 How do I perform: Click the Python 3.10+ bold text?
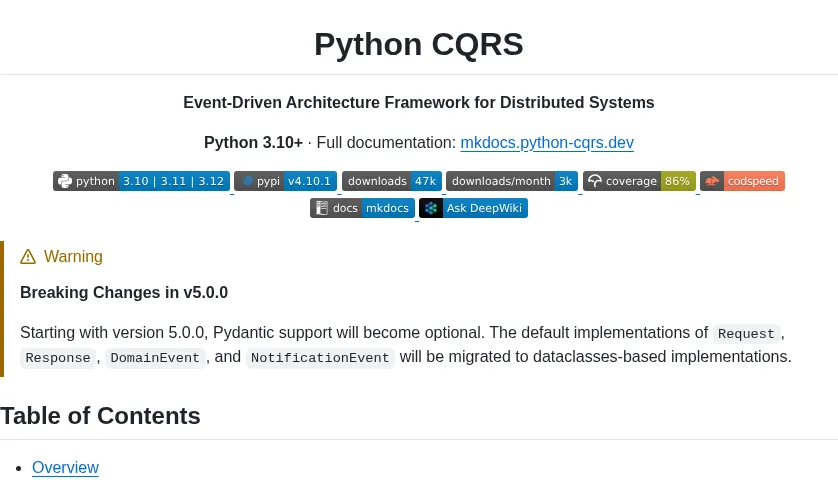(x=253, y=143)
